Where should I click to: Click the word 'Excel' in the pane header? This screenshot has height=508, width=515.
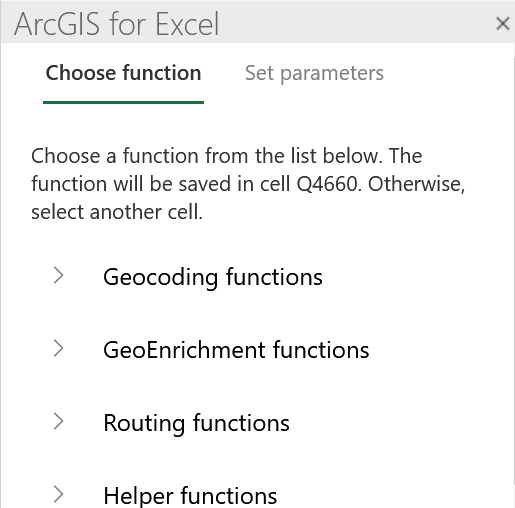tap(187, 24)
